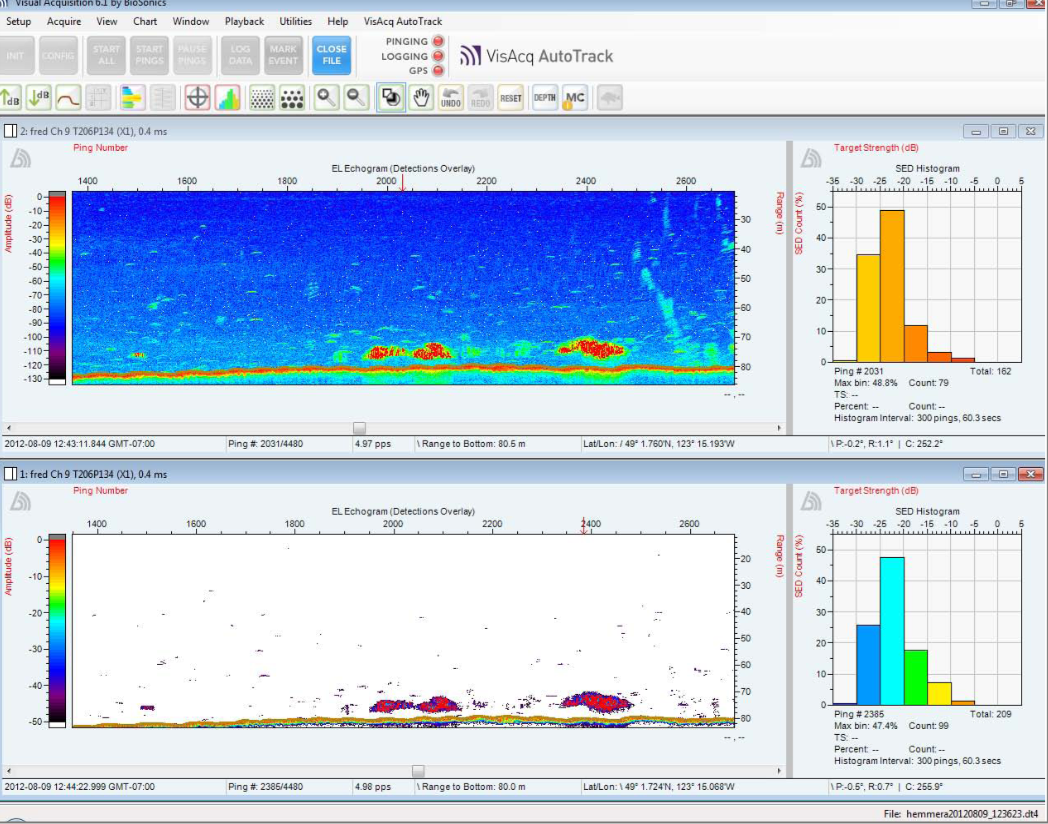
Task: Click the upper echogram horizontal scrollbar thumb
Action: 360,428
